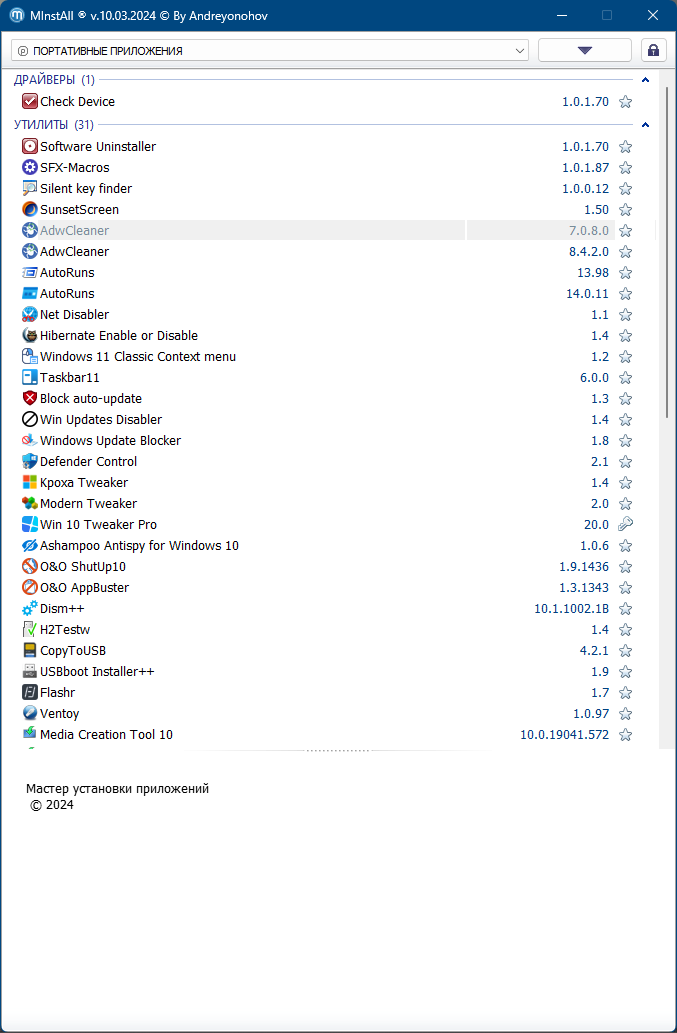Select Hibernate Enable or Disable entry

118,335
